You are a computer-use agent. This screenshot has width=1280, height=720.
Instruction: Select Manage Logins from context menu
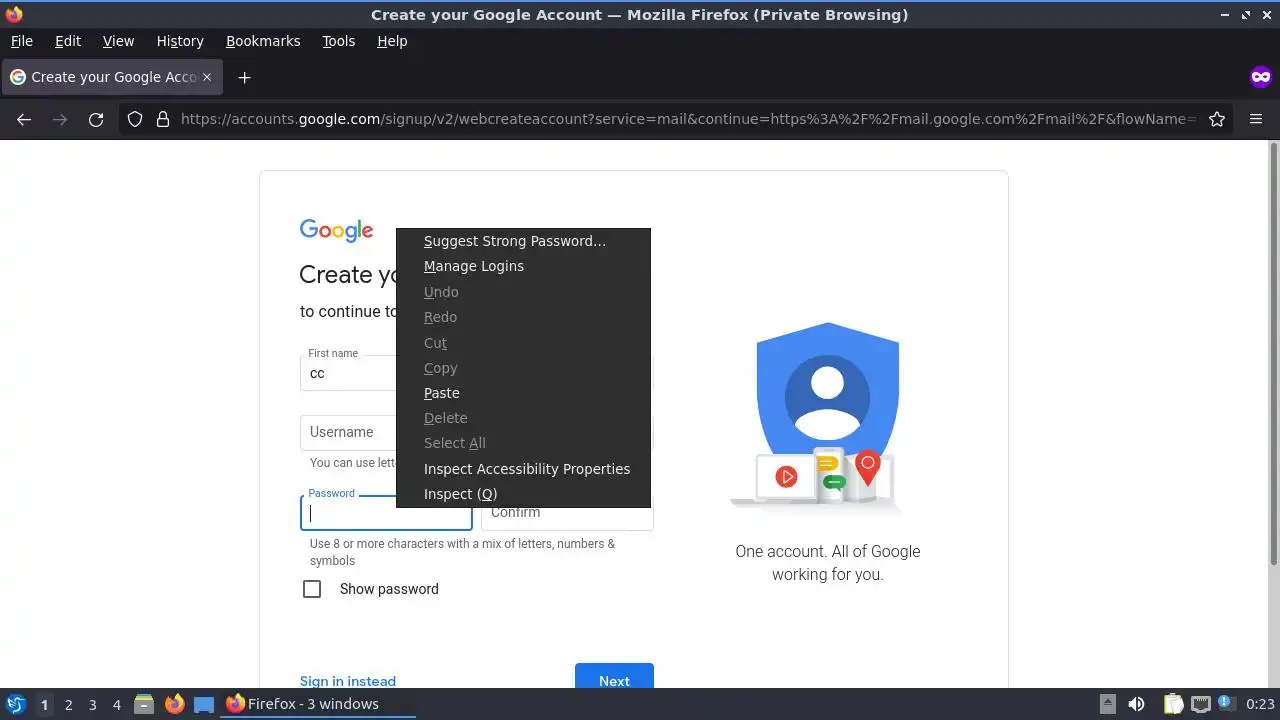tap(523, 266)
